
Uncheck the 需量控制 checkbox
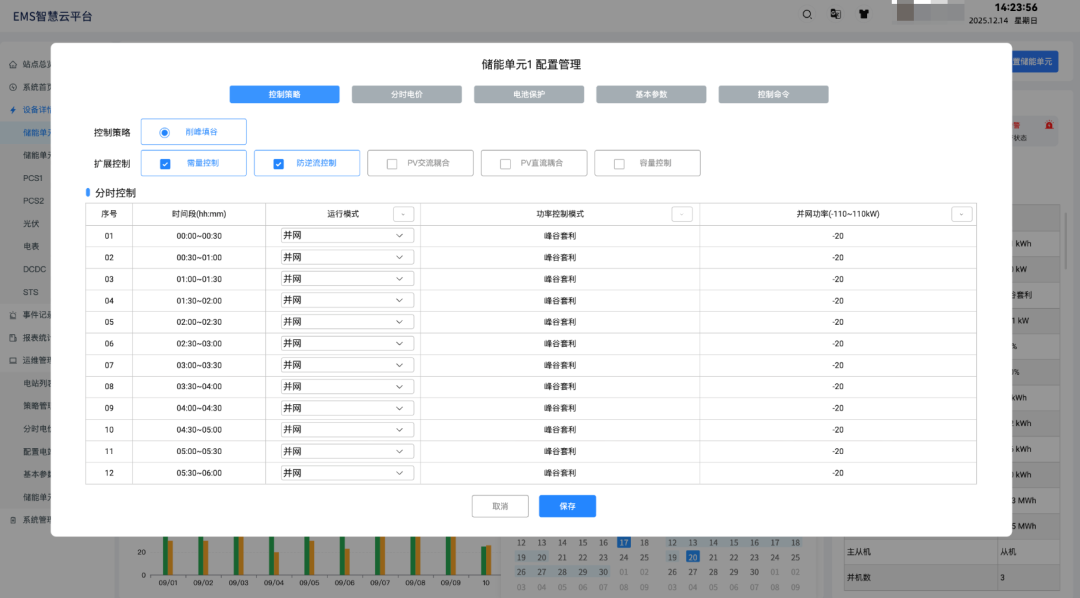165,163
